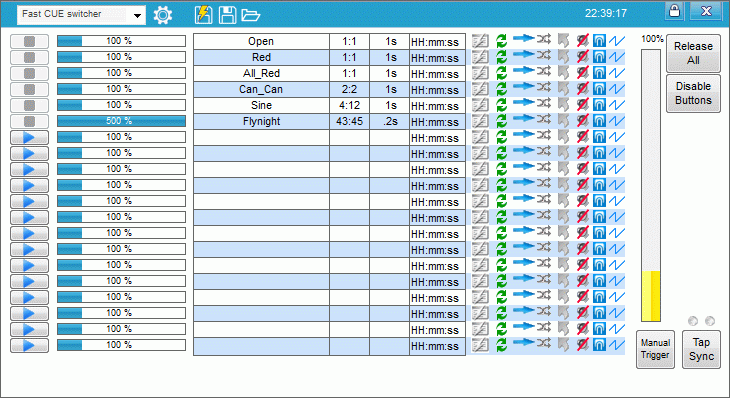Click the quick save lightning icon

(x=203, y=15)
